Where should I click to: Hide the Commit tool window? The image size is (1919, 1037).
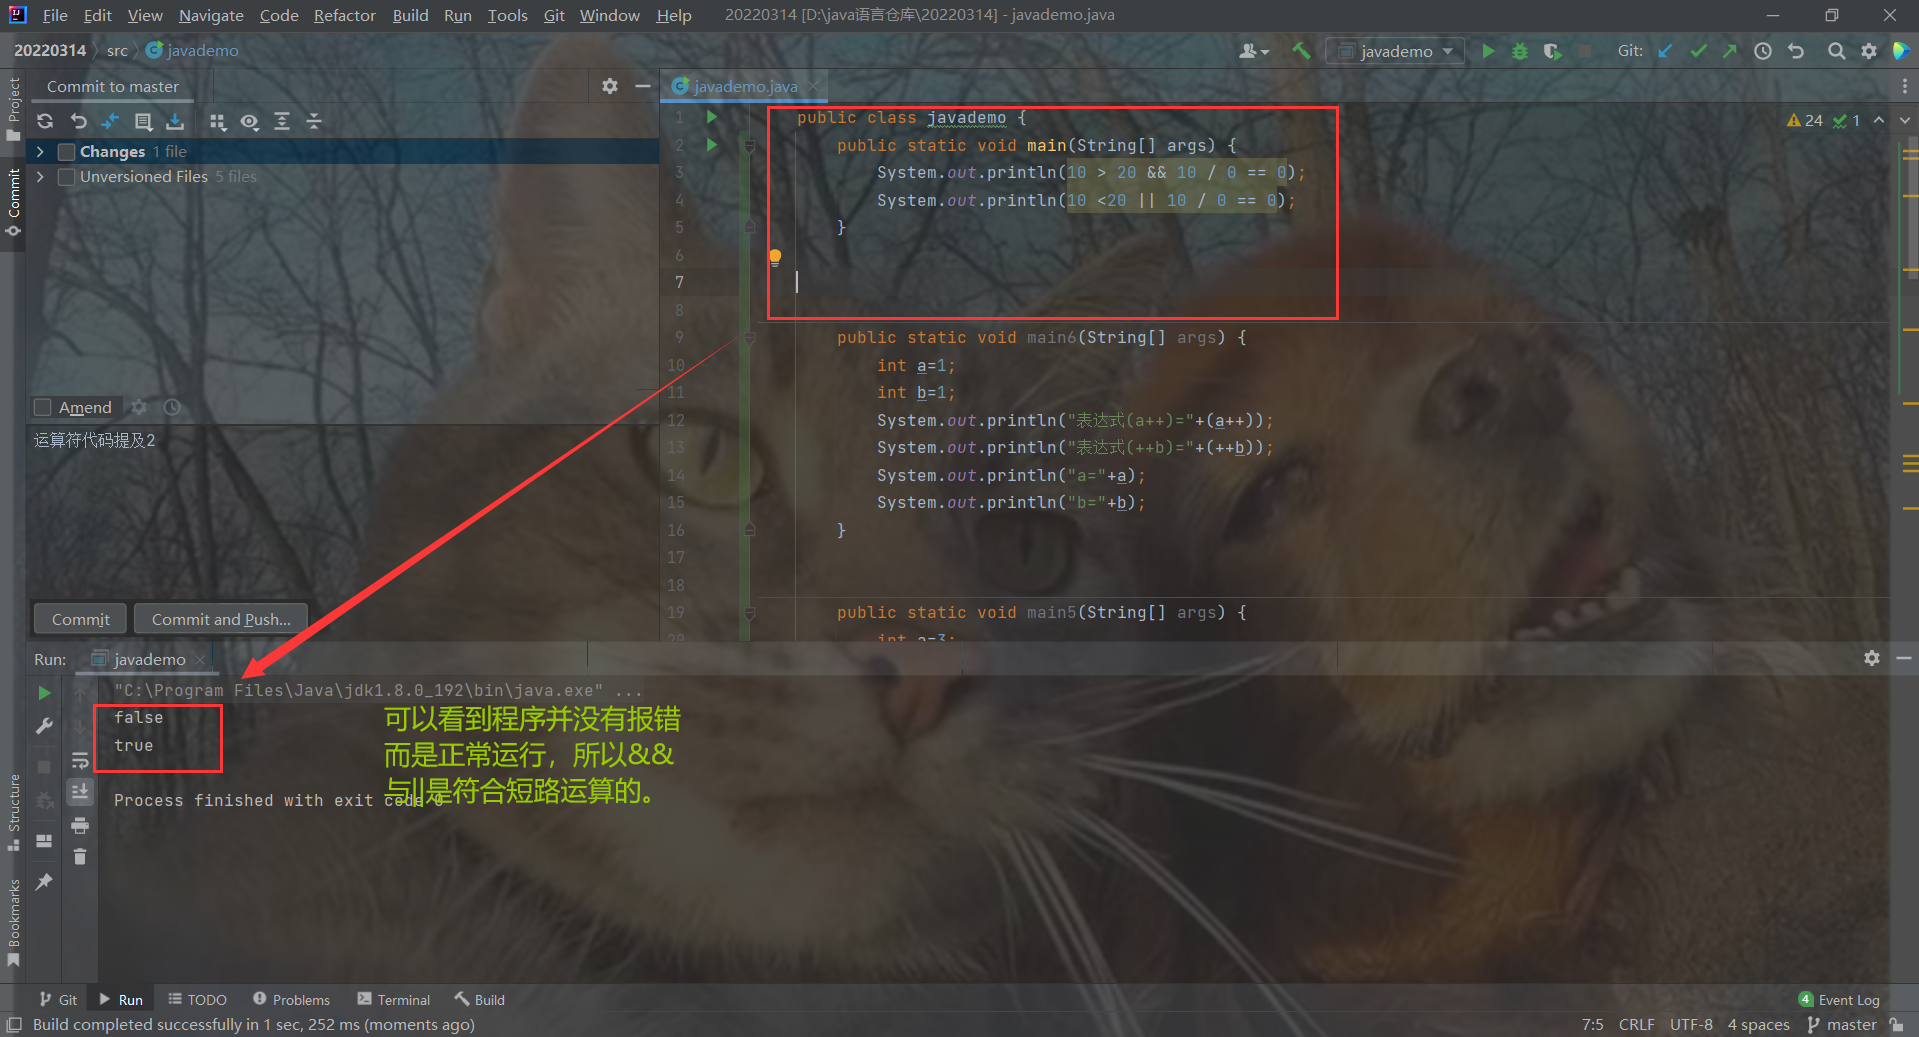[643, 86]
